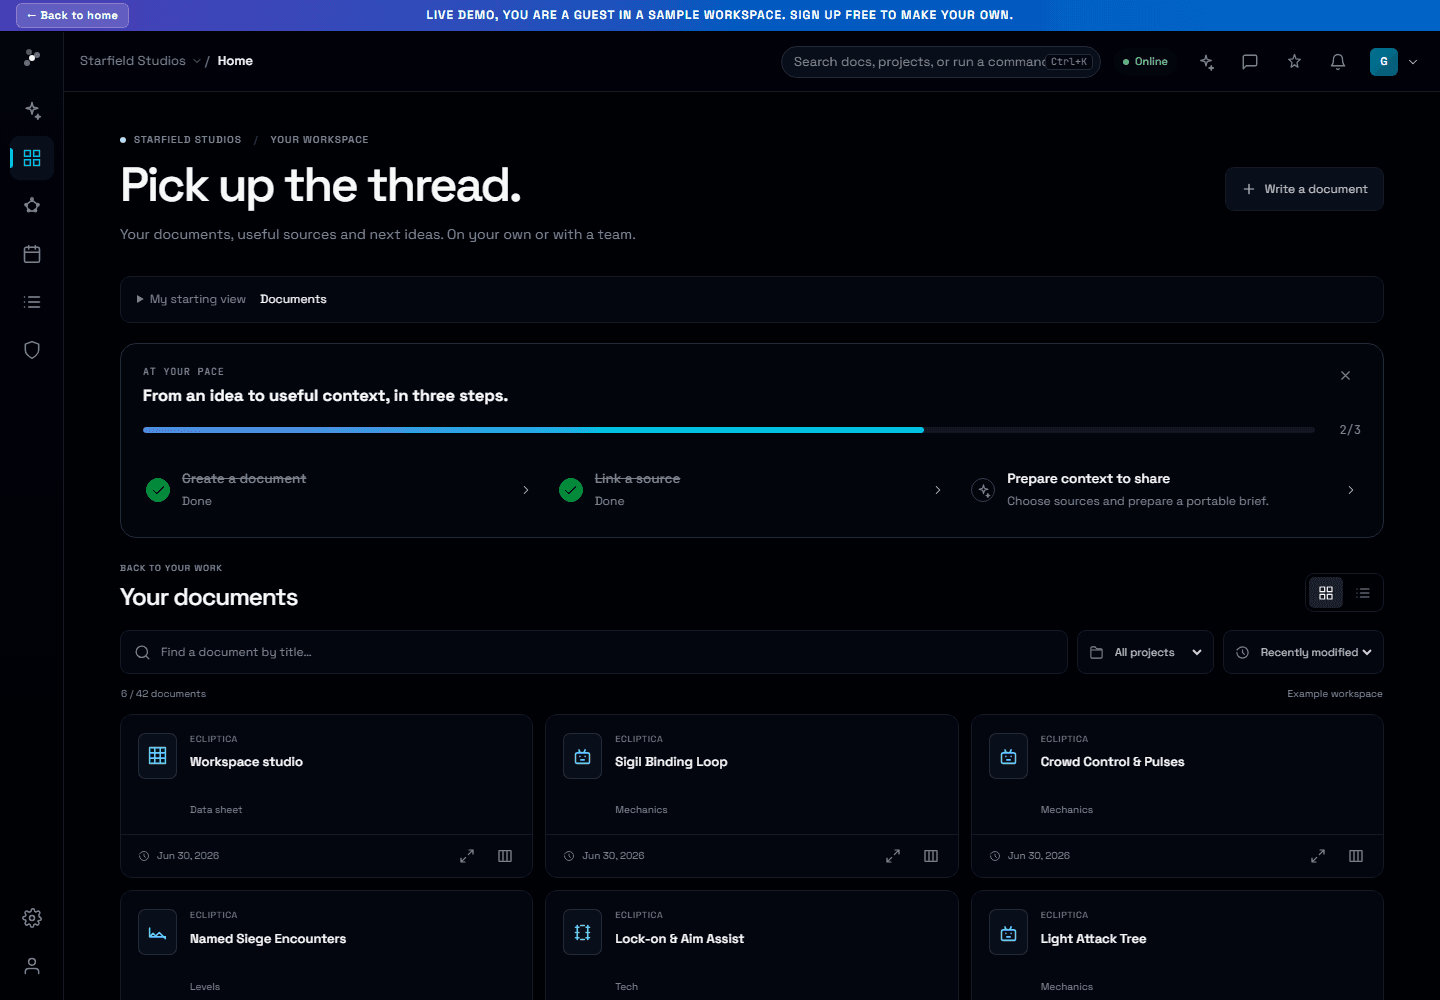Open the All projects filter dropdown
Viewport: 1440px width, 1000px height.
(x=1145, y=652)
